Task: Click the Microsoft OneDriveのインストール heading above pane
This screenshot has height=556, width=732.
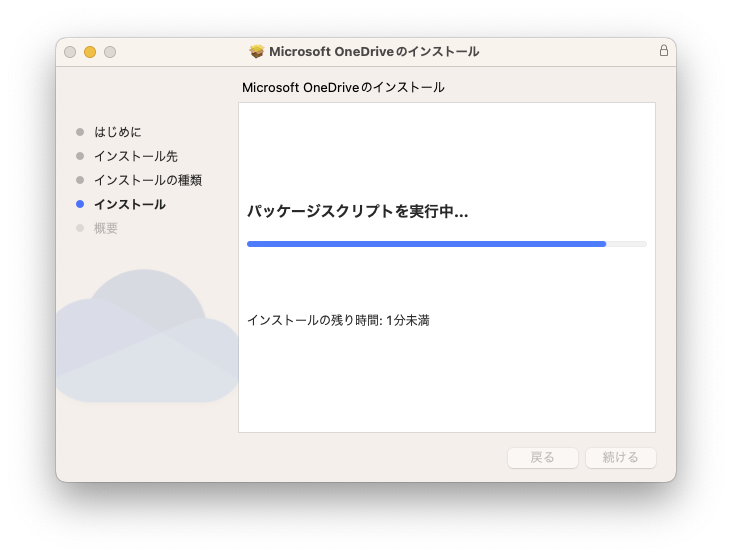Action: tap(343, 87)
